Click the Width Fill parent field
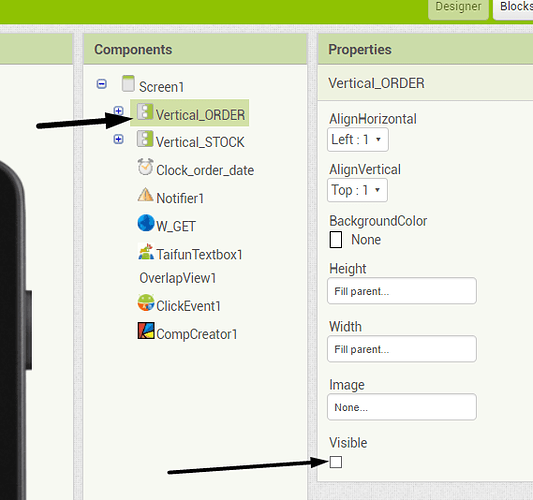The image size is (533, 500). [x=402, y=349]
